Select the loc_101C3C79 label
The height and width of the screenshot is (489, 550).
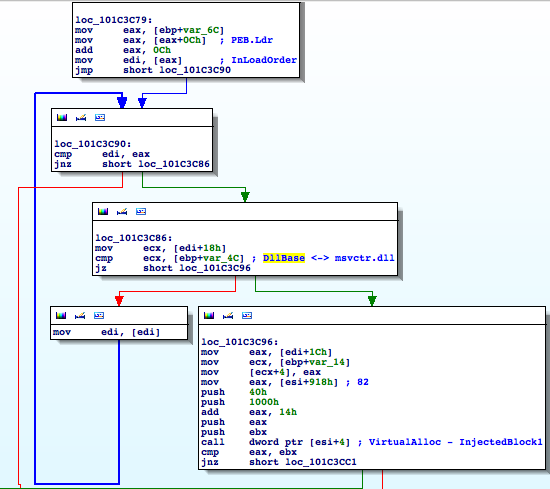pos(114,20)
